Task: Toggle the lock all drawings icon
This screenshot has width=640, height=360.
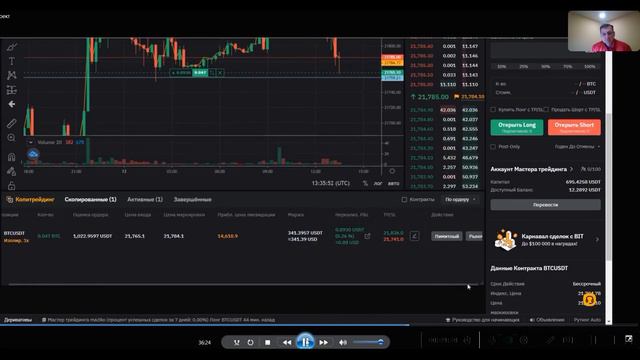Action: pos(11,186)
